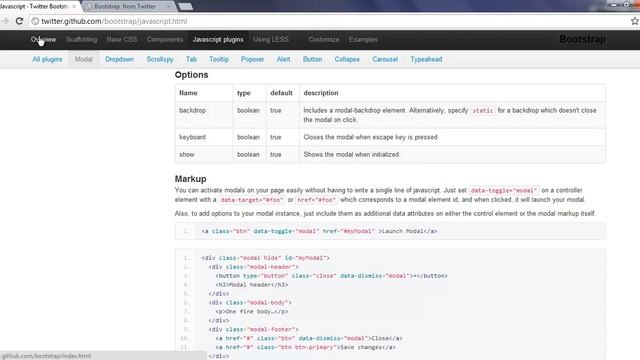Click the address bar URL field
This screenshot has height=360, width=640.
327,21
